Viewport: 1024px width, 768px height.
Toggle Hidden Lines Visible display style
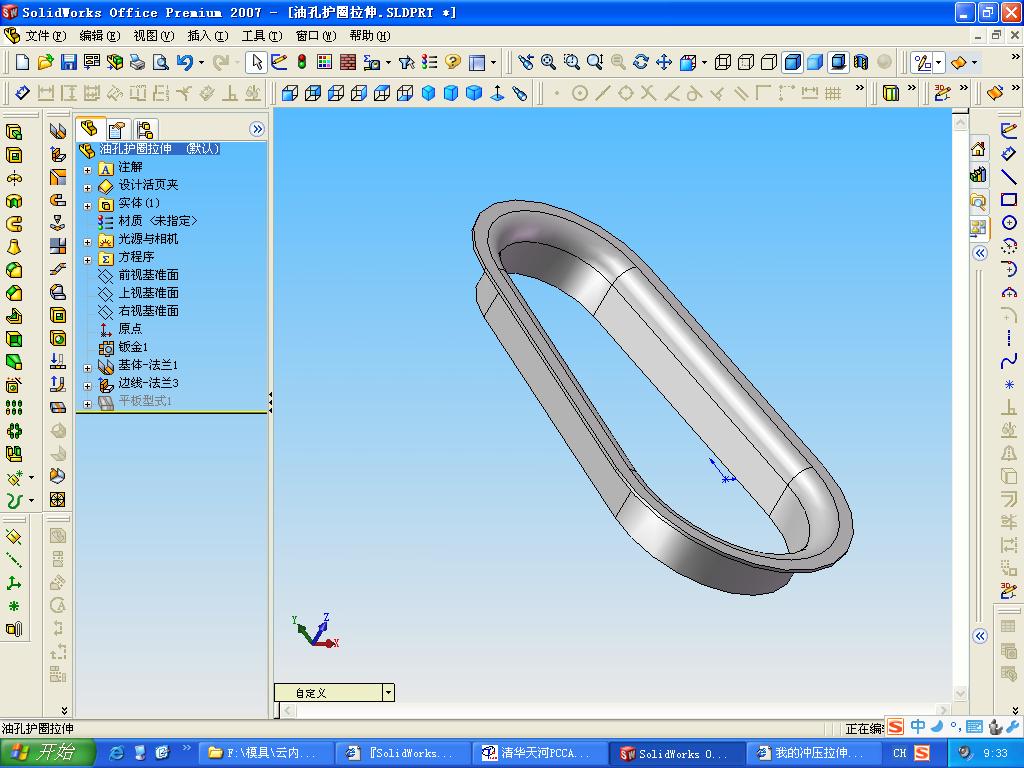pyautogui.click(x=746, y=62)
